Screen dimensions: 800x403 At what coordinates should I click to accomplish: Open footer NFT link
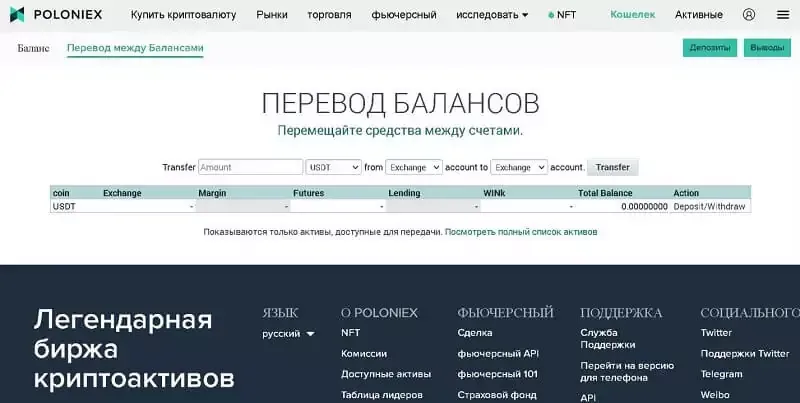[351, 333]
